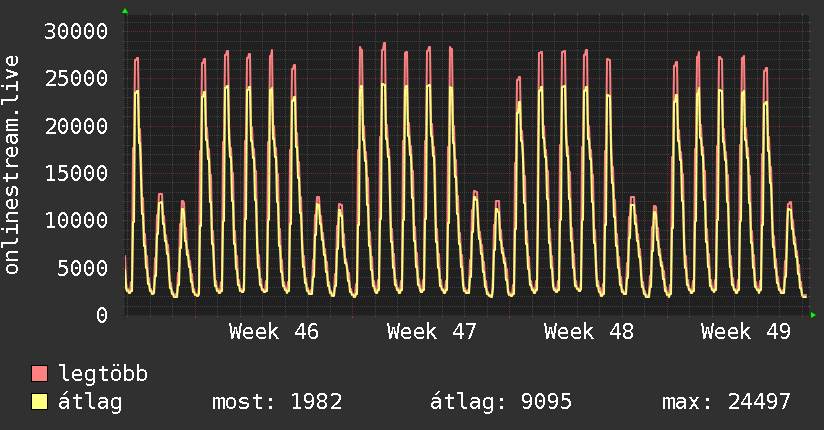824x430 pixels.
Task: Click the Week 49 axis label
Action: pyautogui.click(x=745, y=331)
